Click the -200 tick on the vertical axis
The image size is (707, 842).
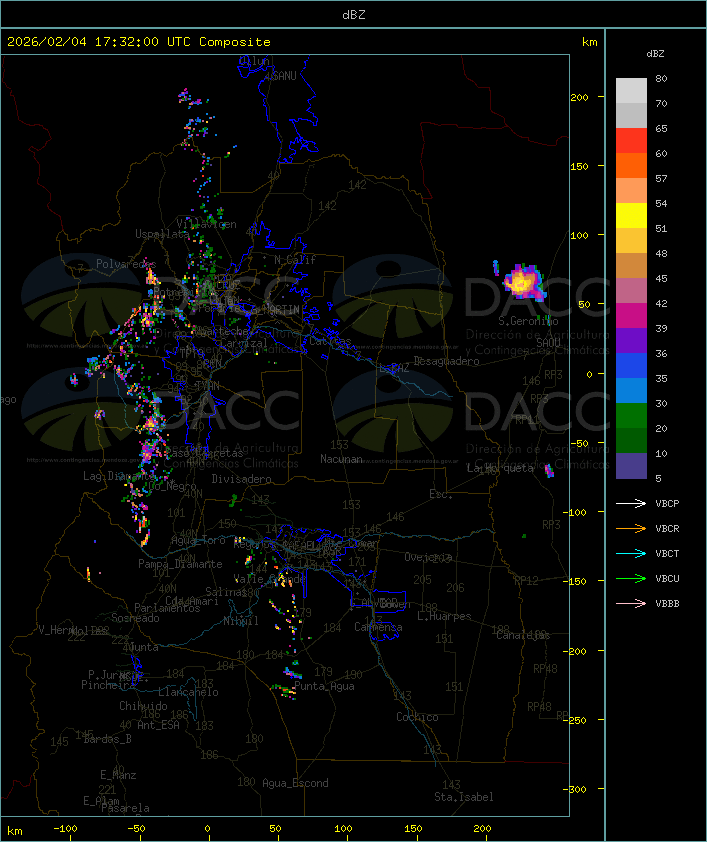point(577,651)
